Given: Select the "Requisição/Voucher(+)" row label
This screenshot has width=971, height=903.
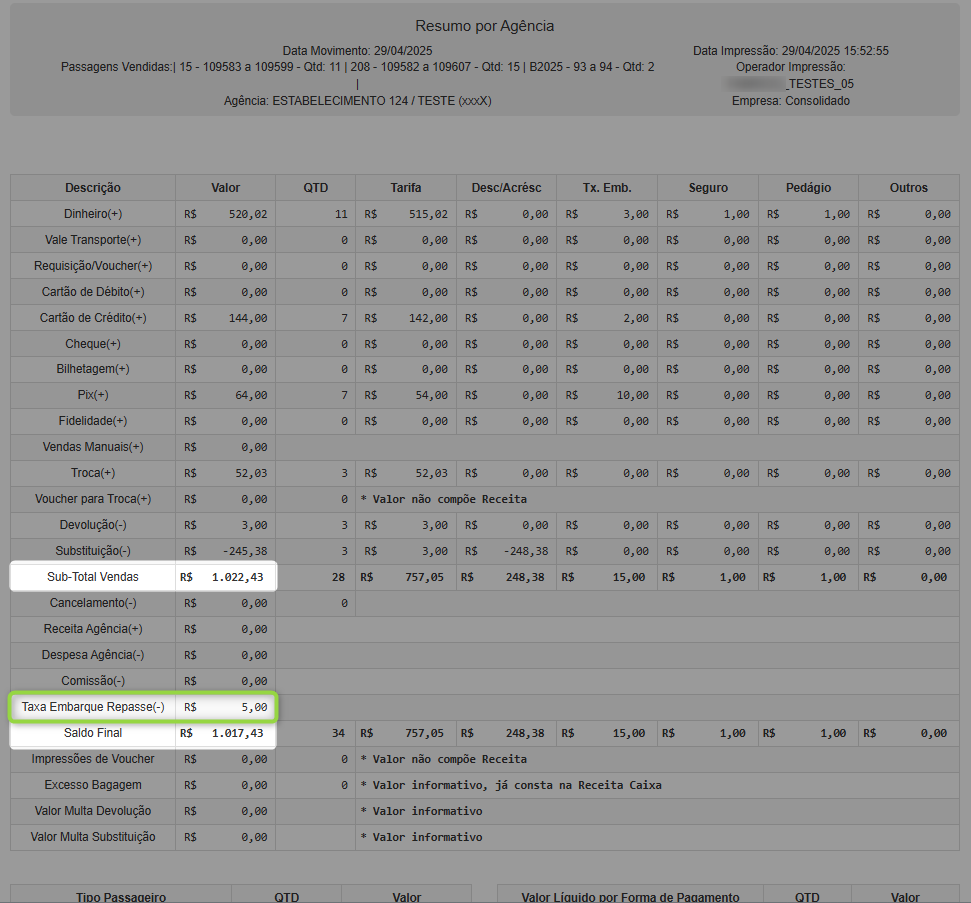Looking at the screenshot, I should point(93,266).
